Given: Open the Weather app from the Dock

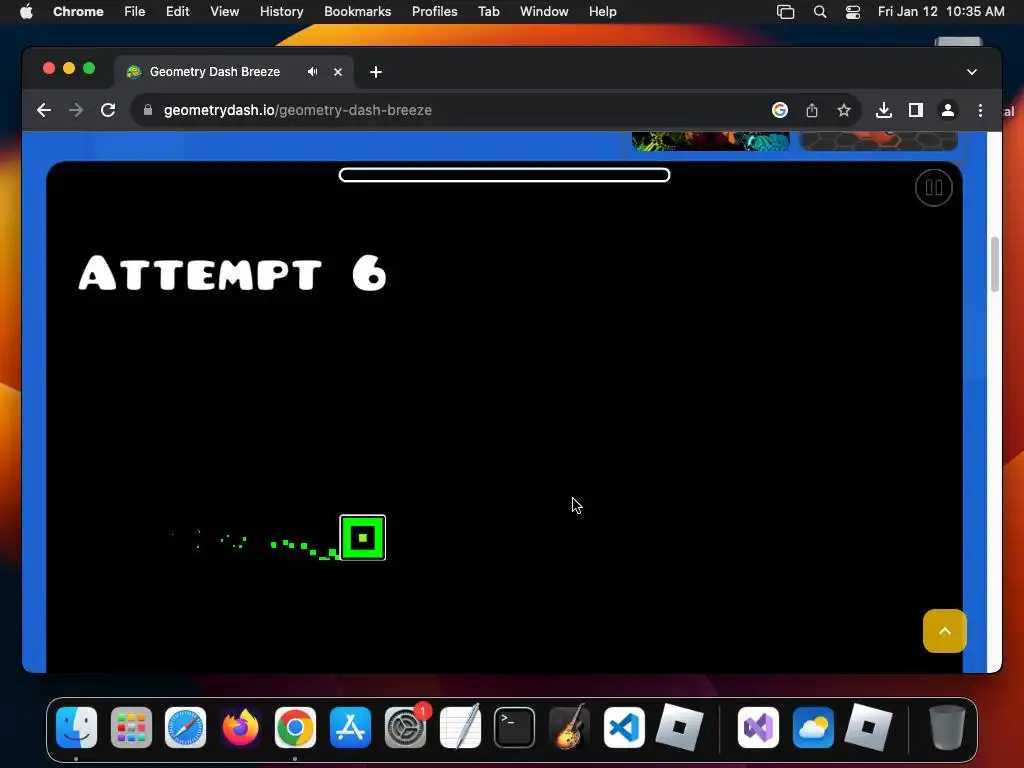Looking at the screenshot, I should [x=813, y=728].
